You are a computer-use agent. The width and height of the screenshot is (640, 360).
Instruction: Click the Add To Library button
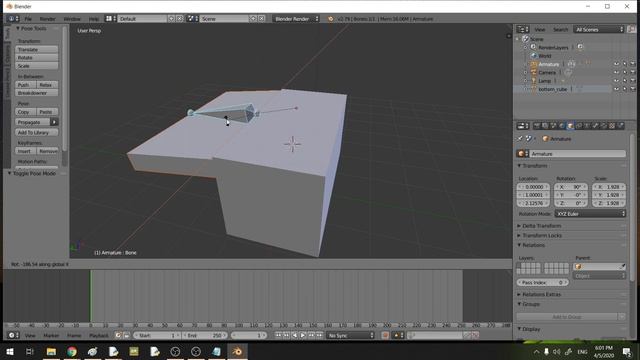click(x=37, y=133)
